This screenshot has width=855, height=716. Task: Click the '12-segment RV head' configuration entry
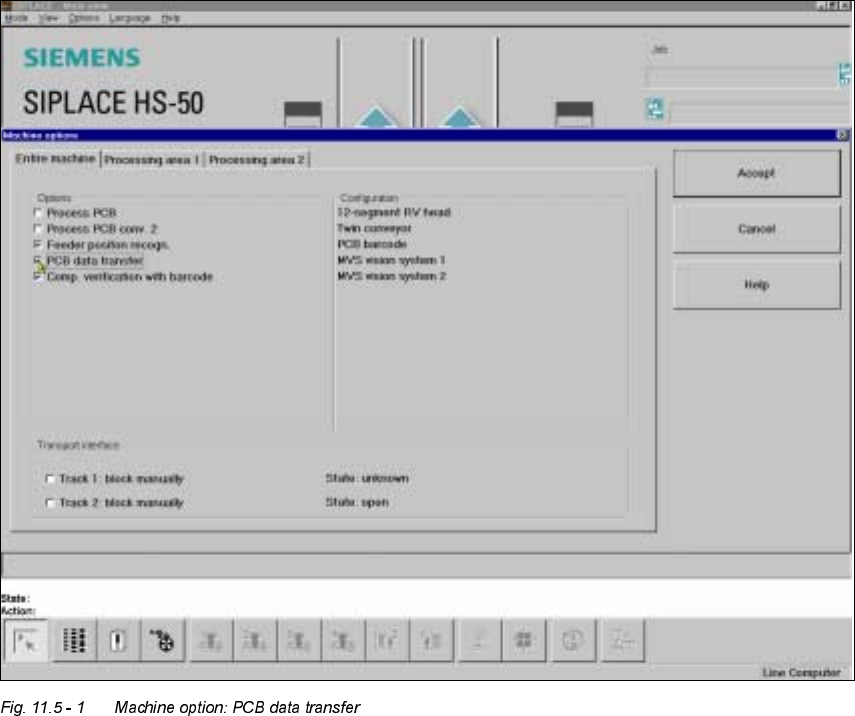[x=394, y=212]
